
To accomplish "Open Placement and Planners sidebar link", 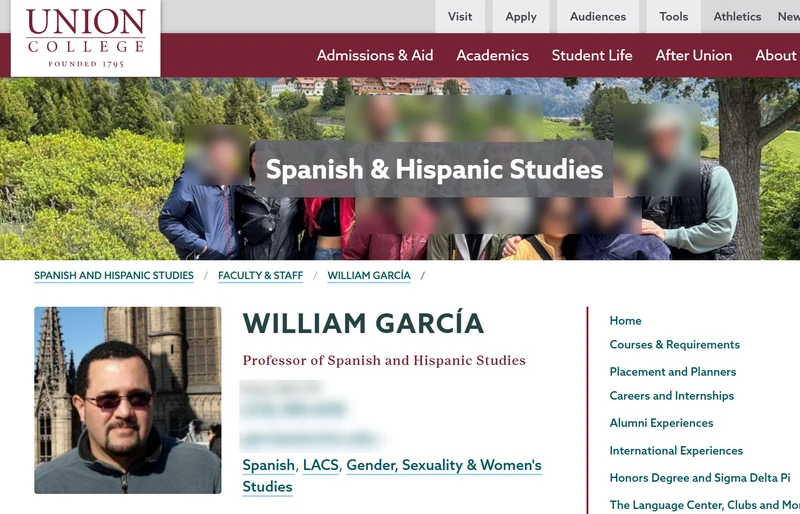I will pos(672,372).
